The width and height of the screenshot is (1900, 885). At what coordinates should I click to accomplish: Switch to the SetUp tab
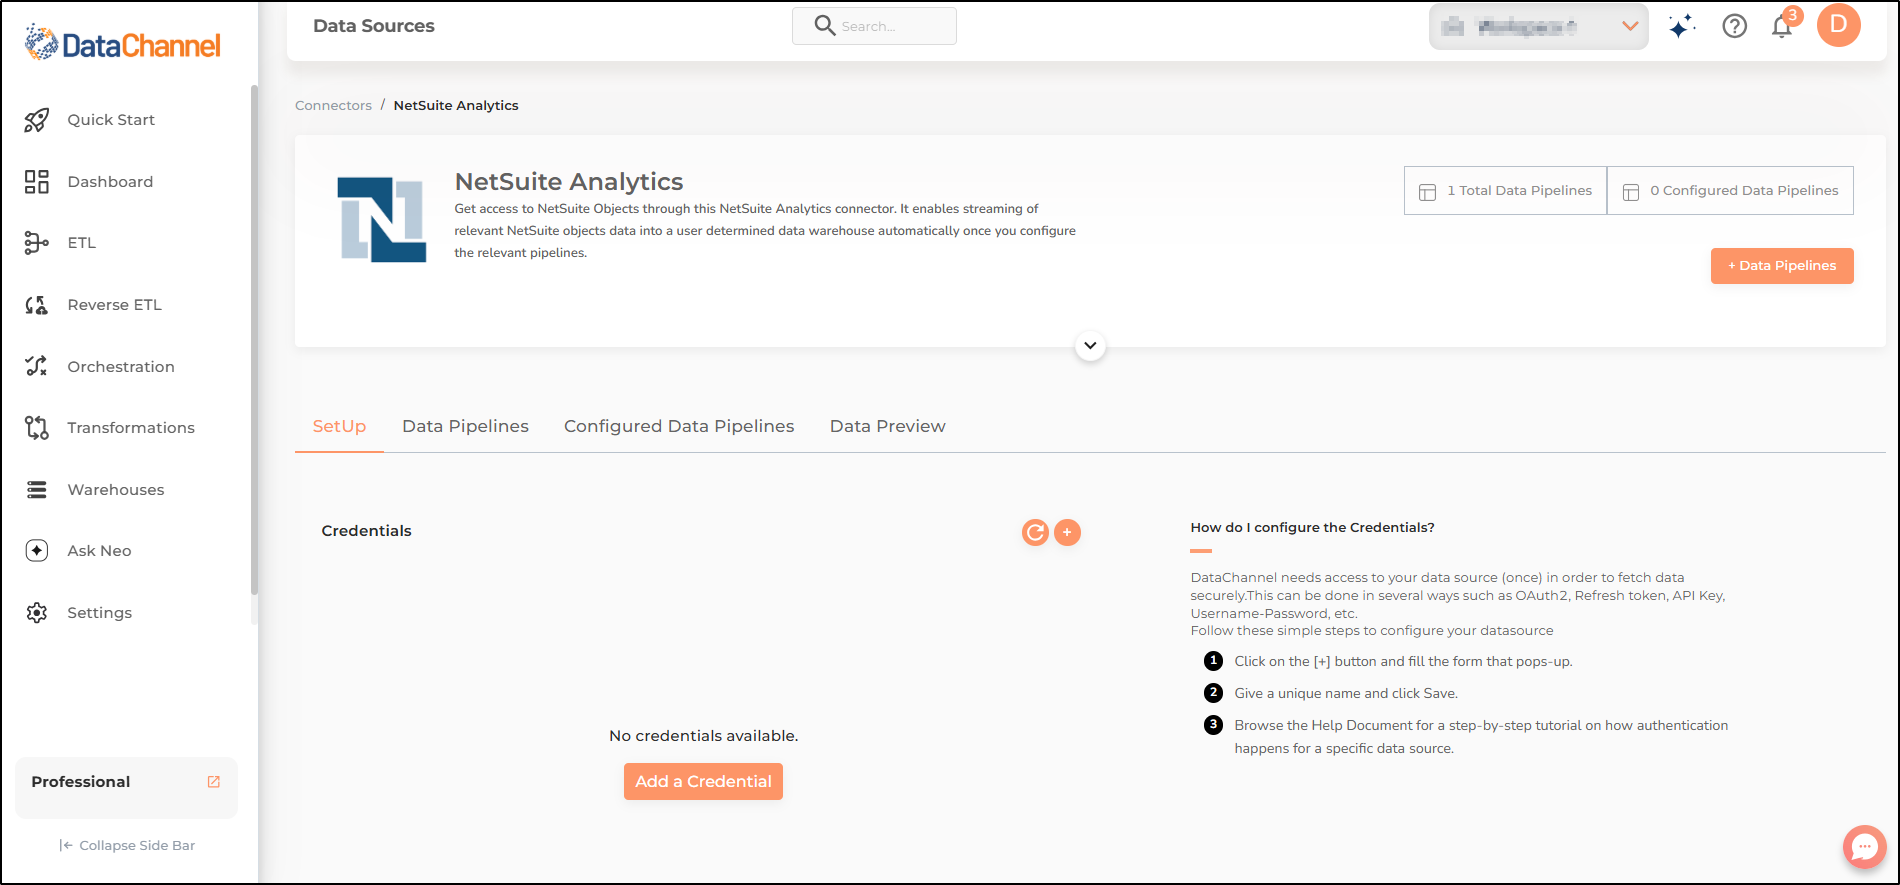coord(339,427)
